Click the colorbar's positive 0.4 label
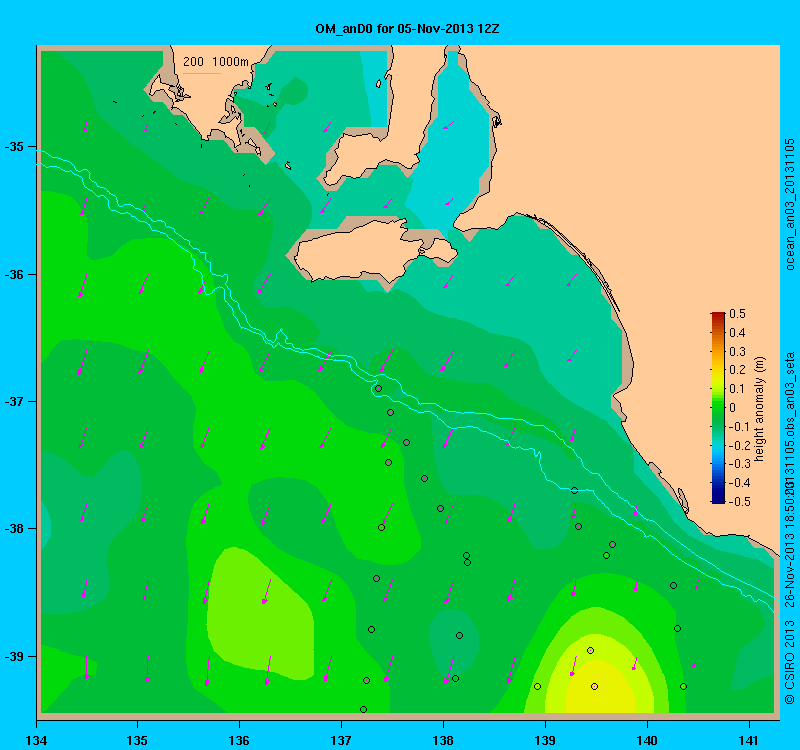The image size is (800, 750). point(737,333)
